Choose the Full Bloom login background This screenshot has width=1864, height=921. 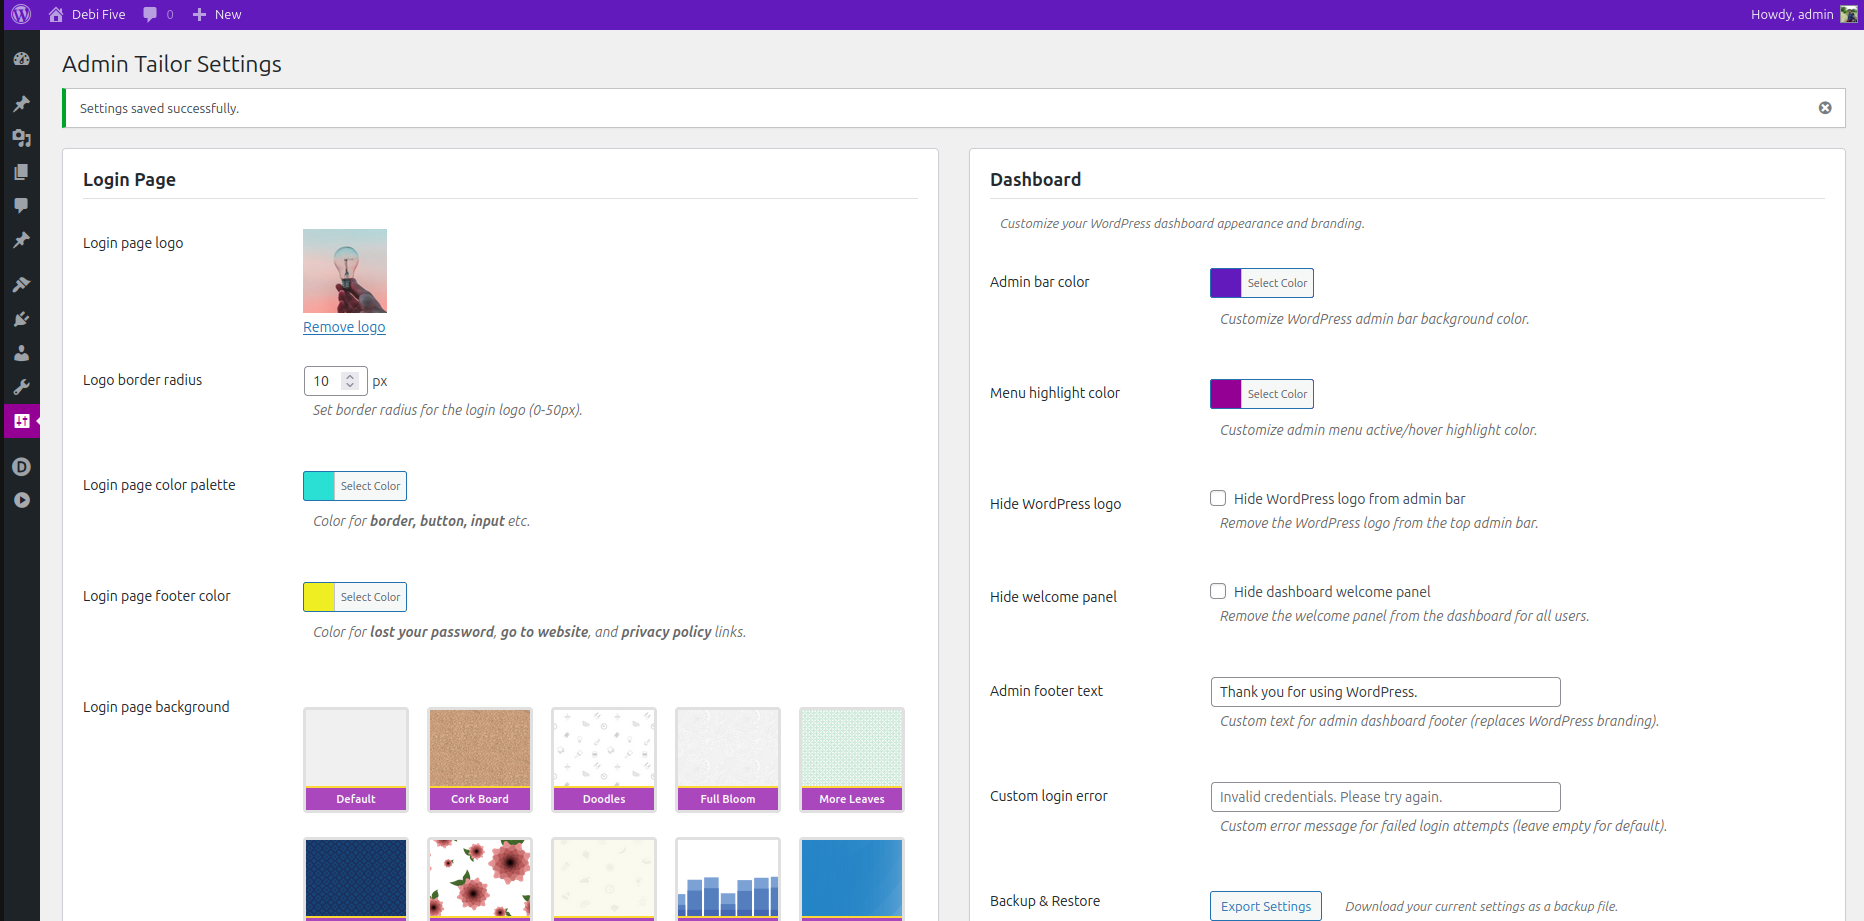(x=728, y=760)
